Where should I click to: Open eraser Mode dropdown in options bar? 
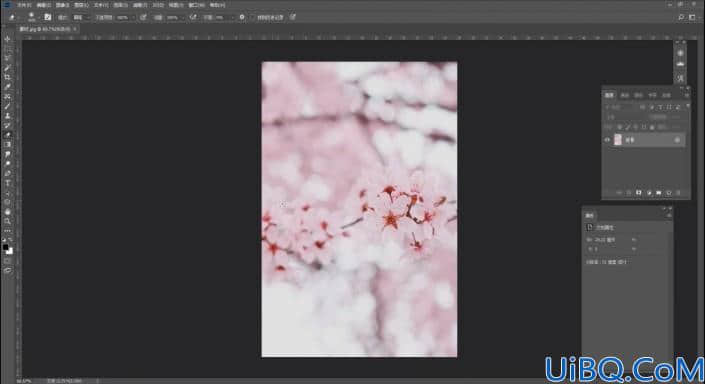click(81, 17)
